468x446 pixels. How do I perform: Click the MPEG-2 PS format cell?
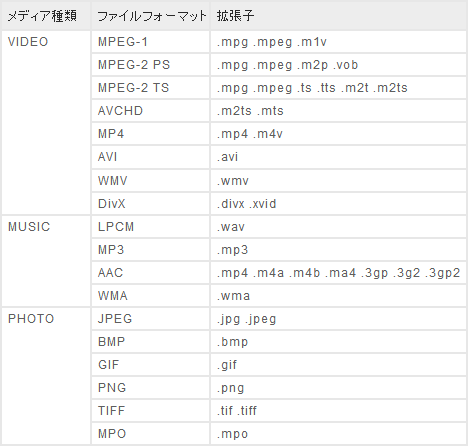click(x=151, y=65)
